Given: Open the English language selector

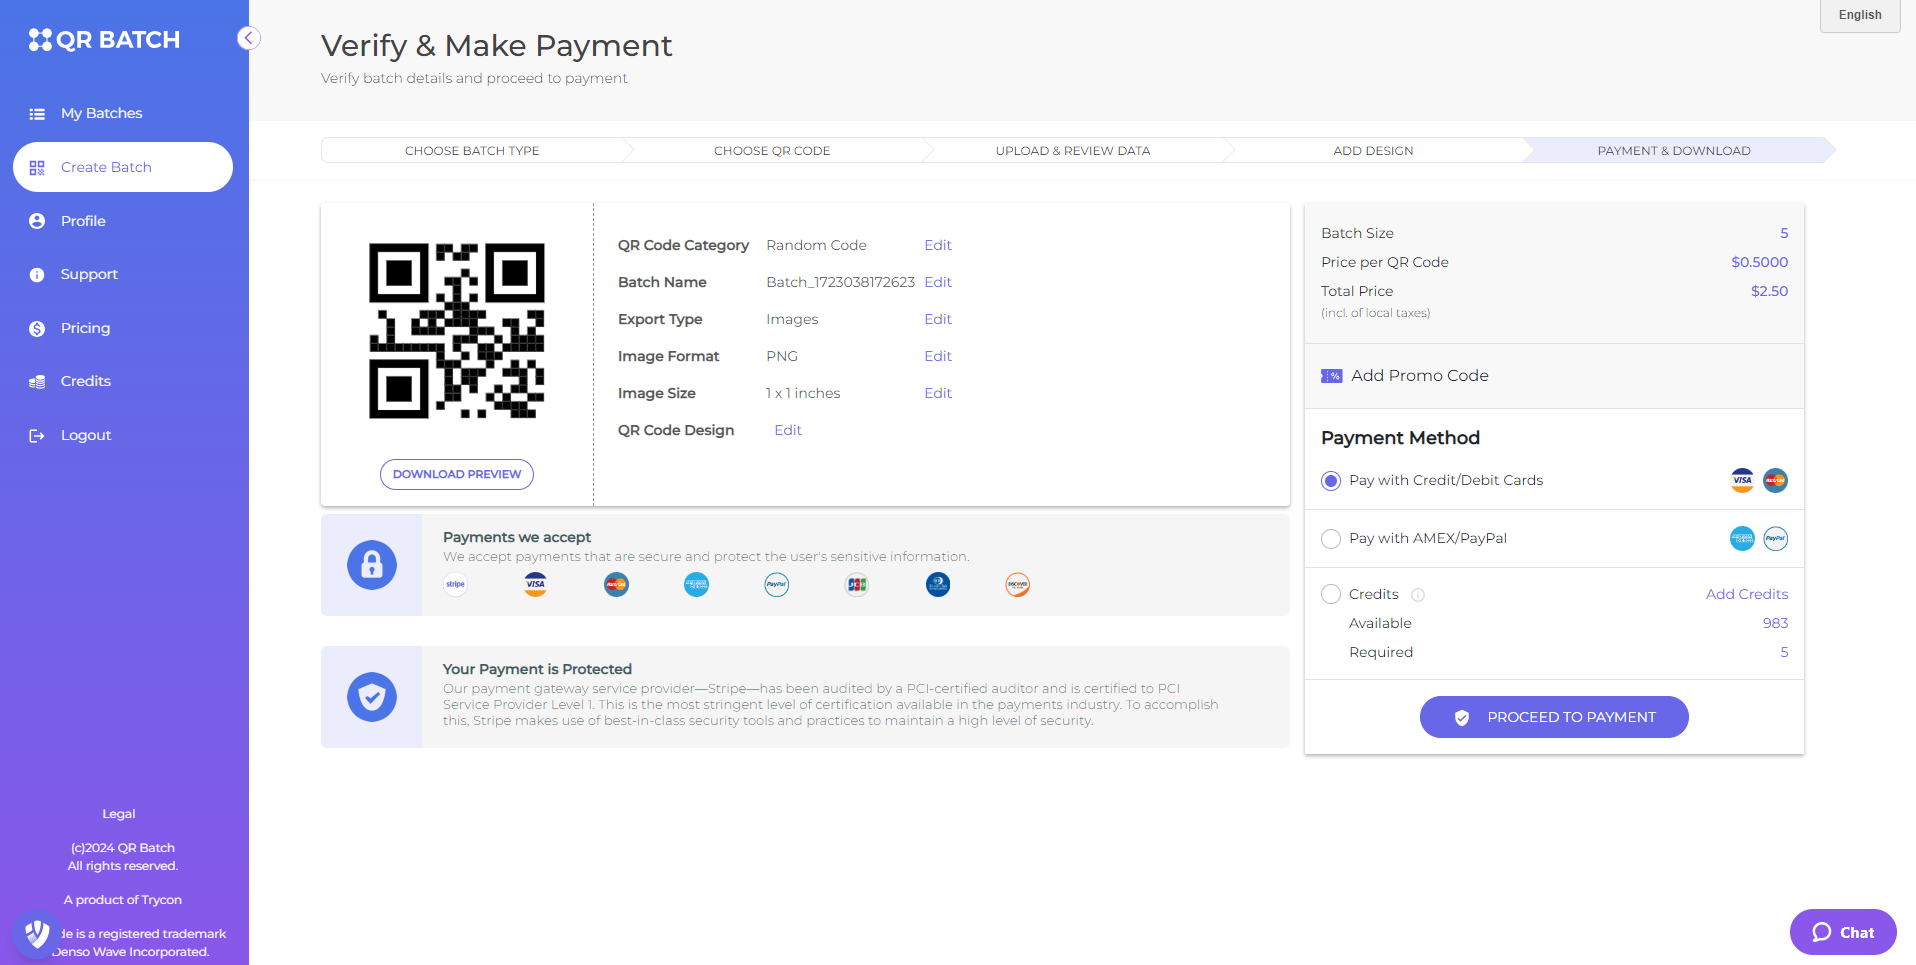Looking at the screenshot, I should click(x=1860, y=15).
